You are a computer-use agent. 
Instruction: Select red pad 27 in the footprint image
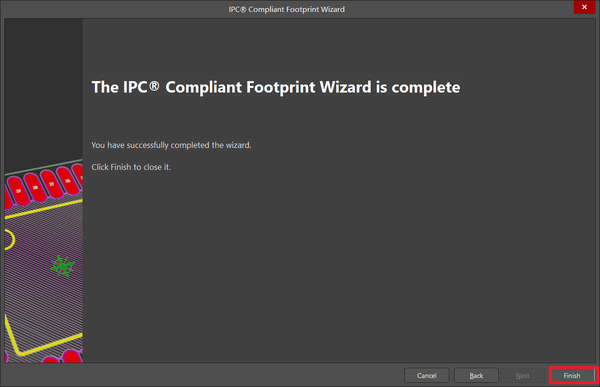(x=51, y=184)
